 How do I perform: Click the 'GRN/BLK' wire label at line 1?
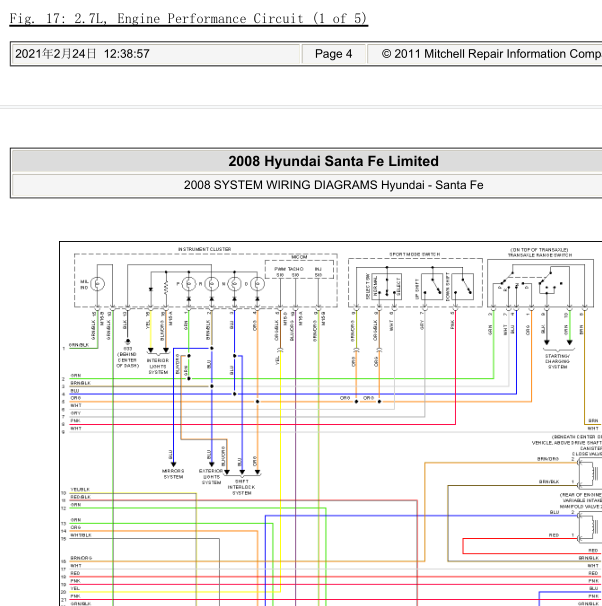pyautogui.click(x=79, y=345)
